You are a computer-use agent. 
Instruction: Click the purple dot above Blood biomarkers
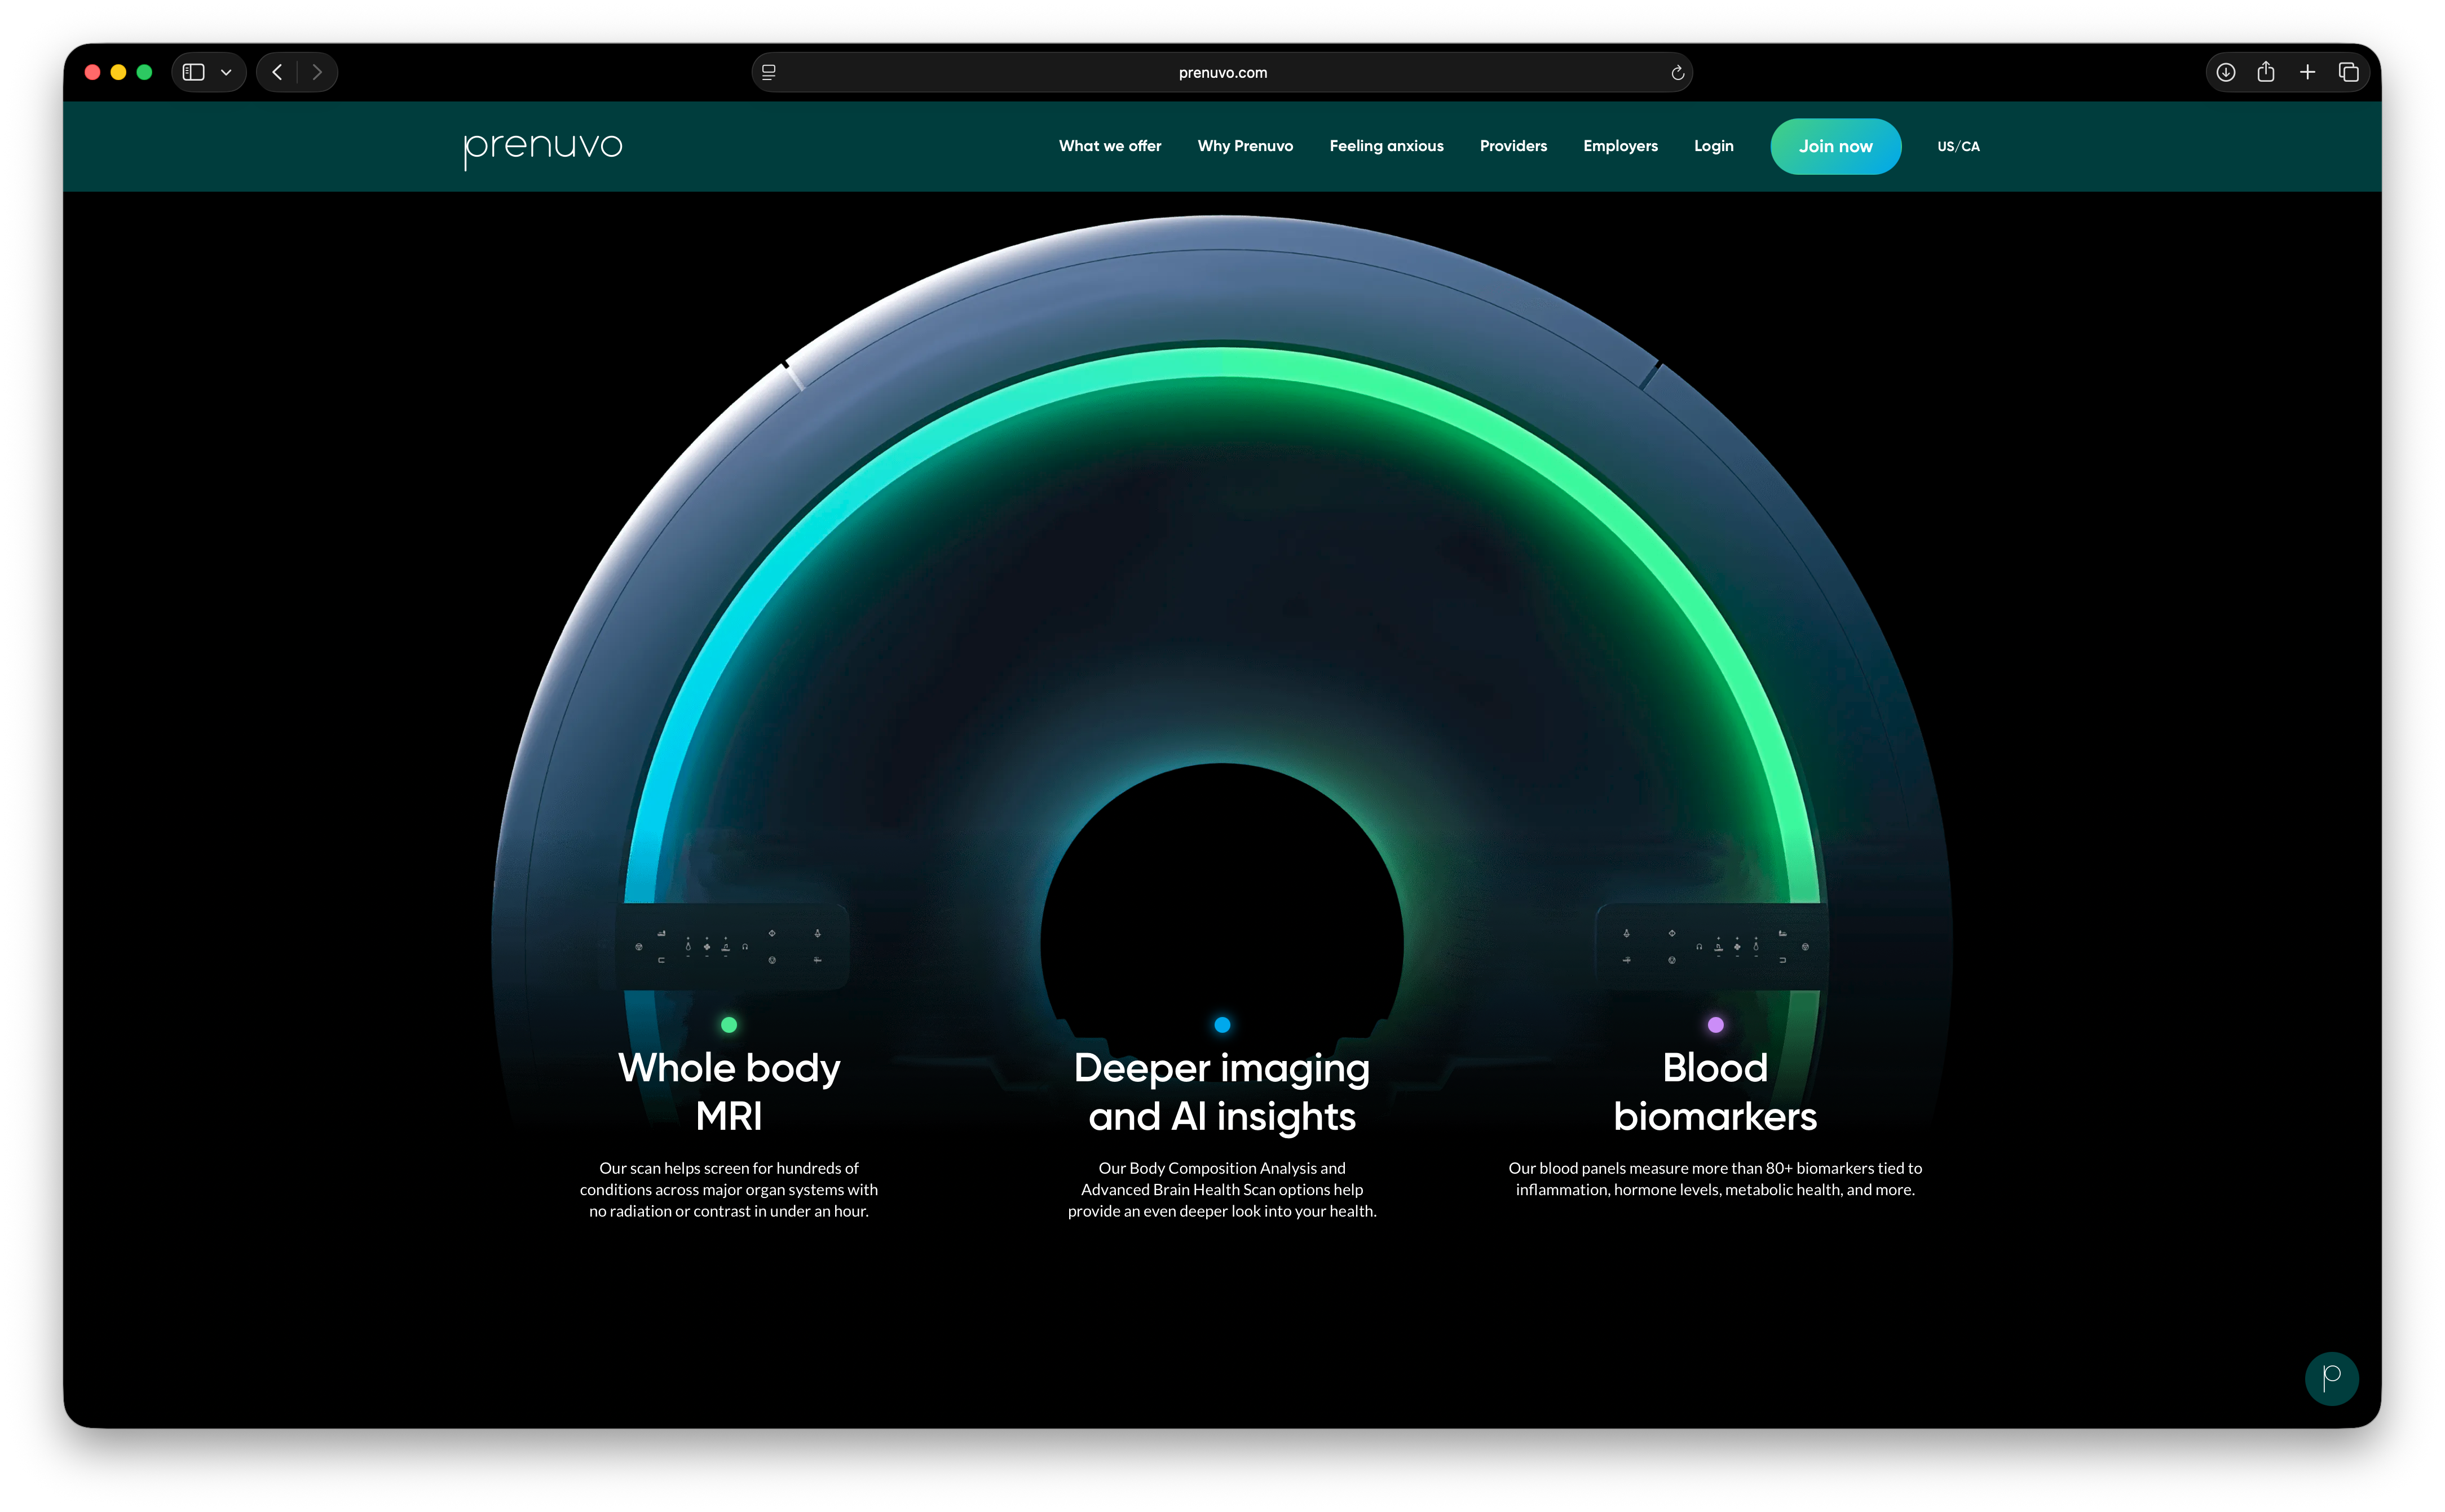tap(1715, 1024)
